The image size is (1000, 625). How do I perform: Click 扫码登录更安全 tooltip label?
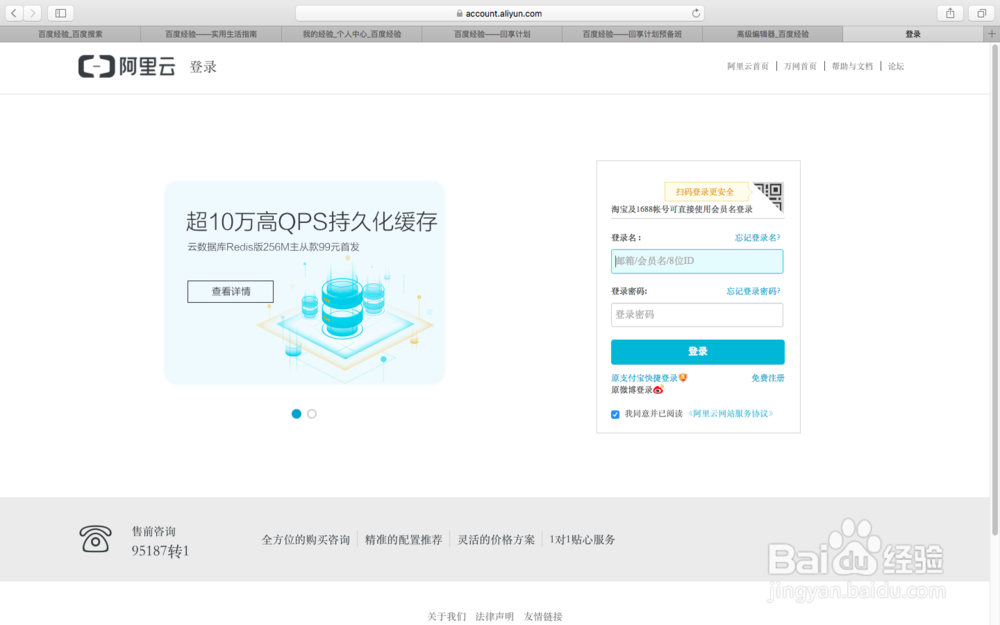point(705,192)
